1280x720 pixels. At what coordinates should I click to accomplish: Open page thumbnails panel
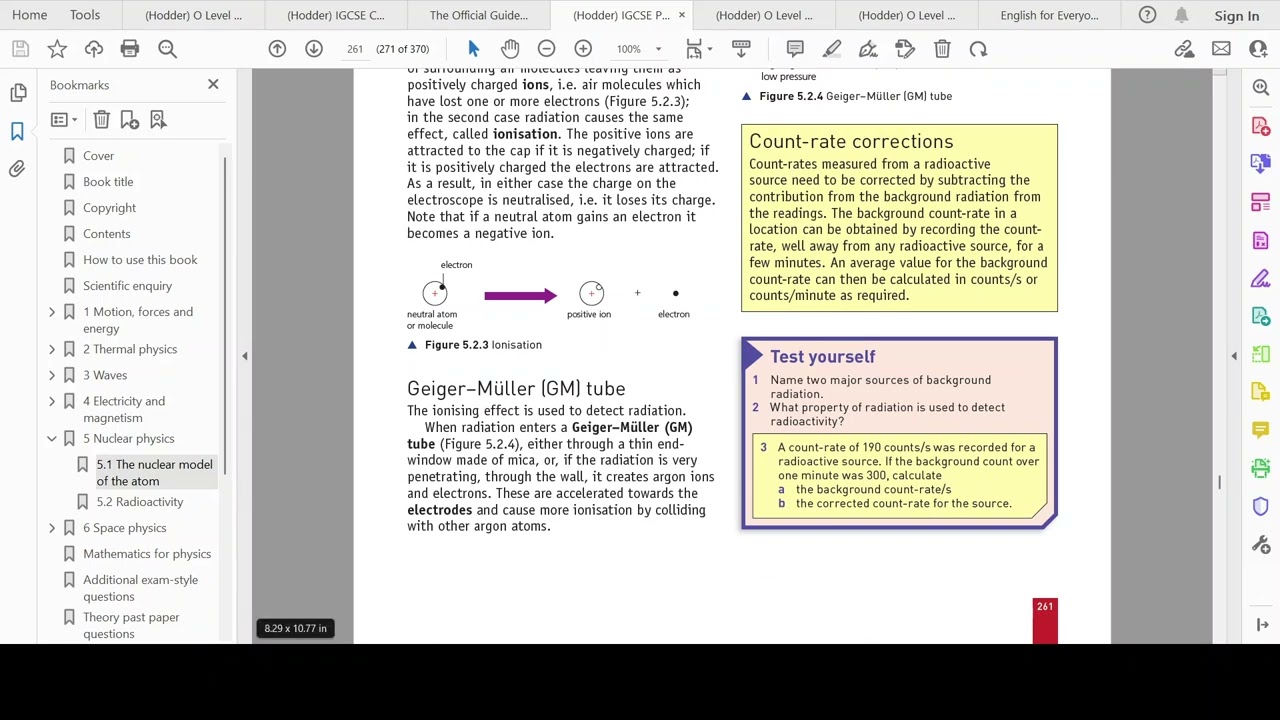(18, 93)
